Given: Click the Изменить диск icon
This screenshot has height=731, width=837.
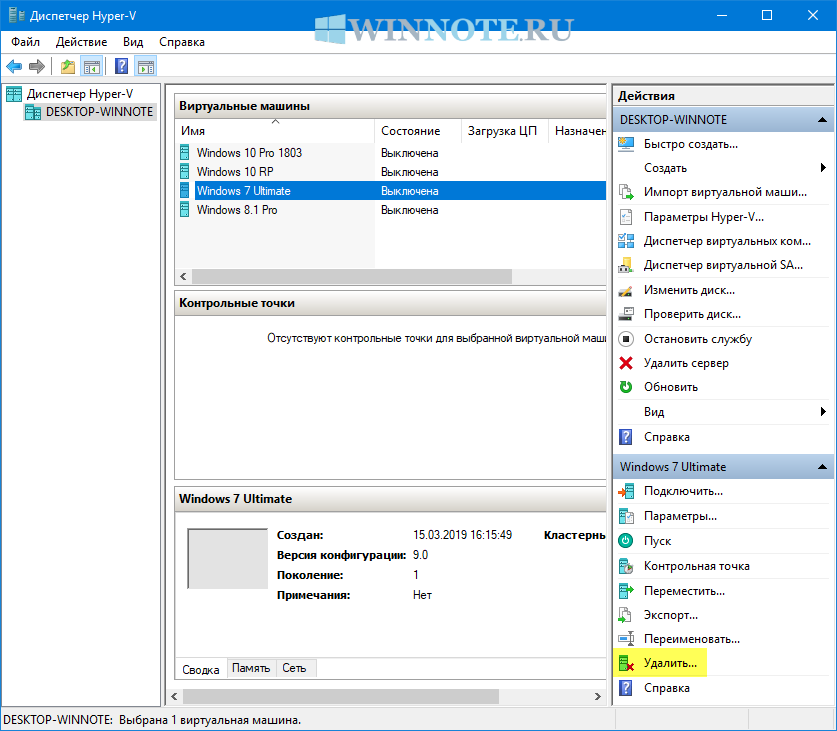Looking at the screenshot, I should point(626,290).
